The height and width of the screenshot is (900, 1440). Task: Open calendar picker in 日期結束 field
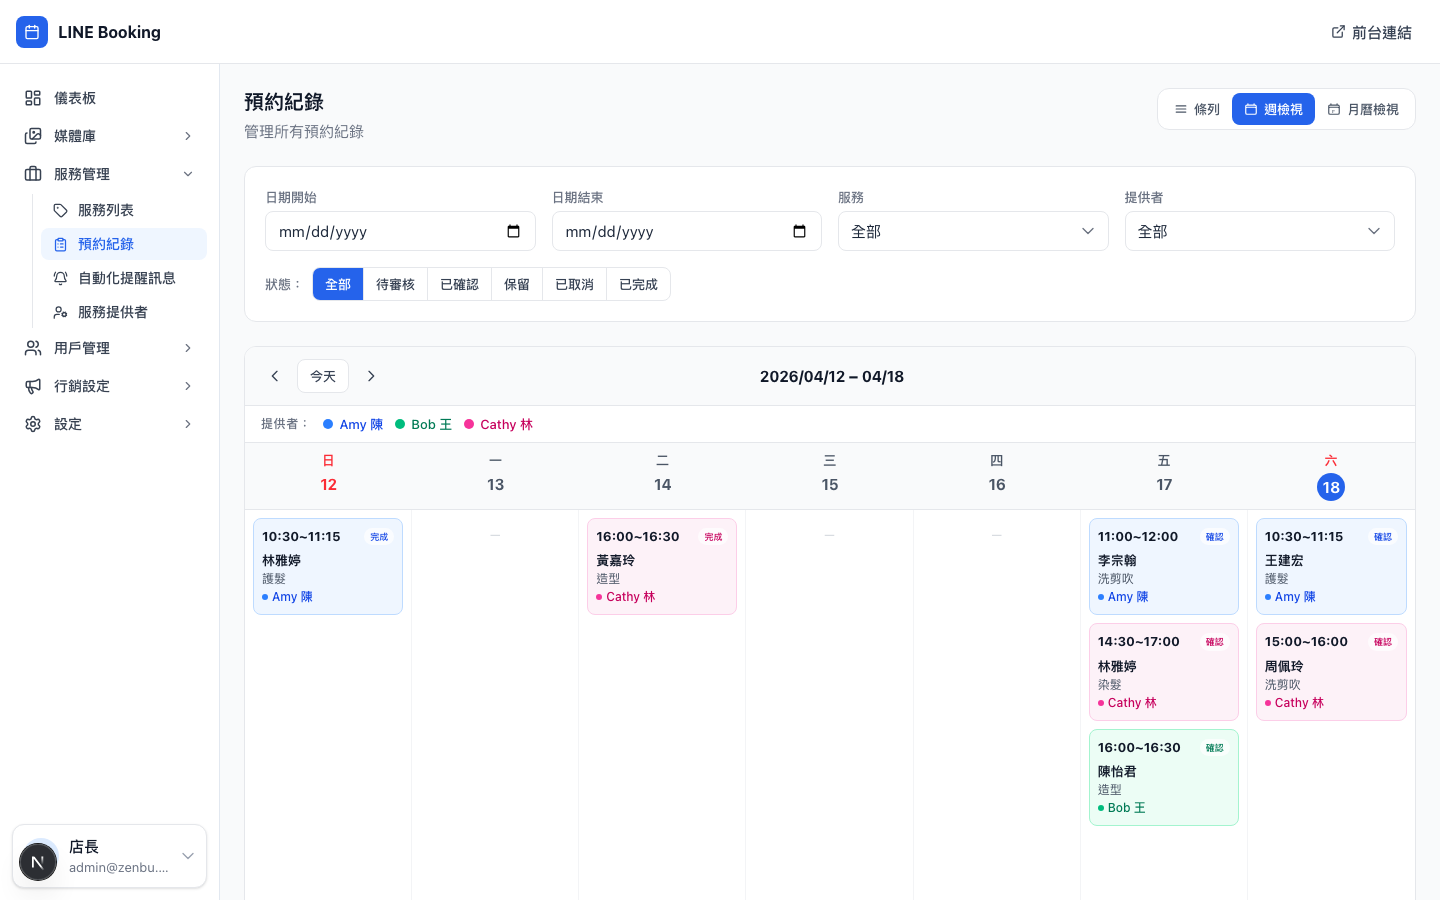coord(799,231)
